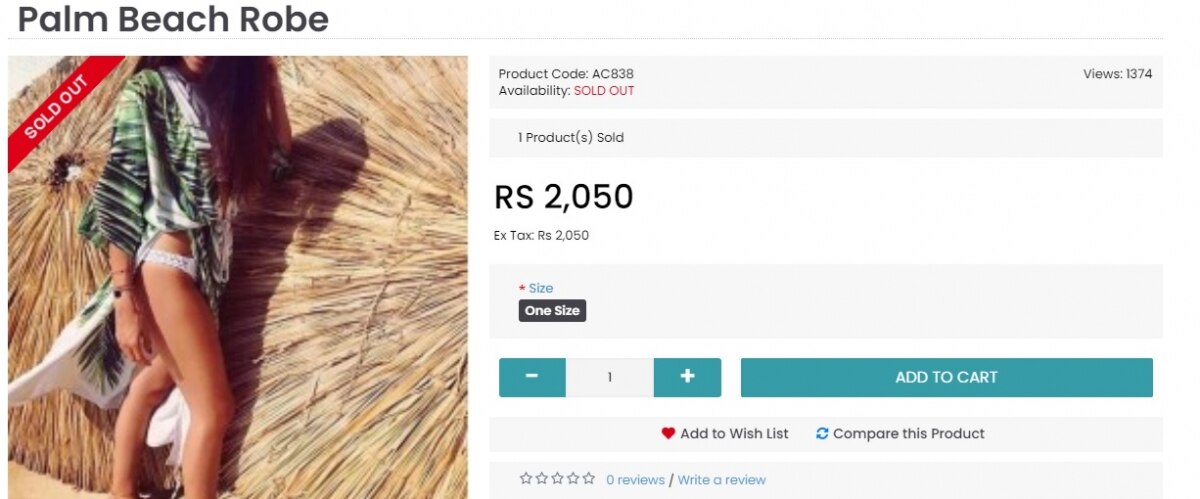The height and width of the screenshot is (499, 1200).
Task: Click the Write a review link
Action: point(722,480)
